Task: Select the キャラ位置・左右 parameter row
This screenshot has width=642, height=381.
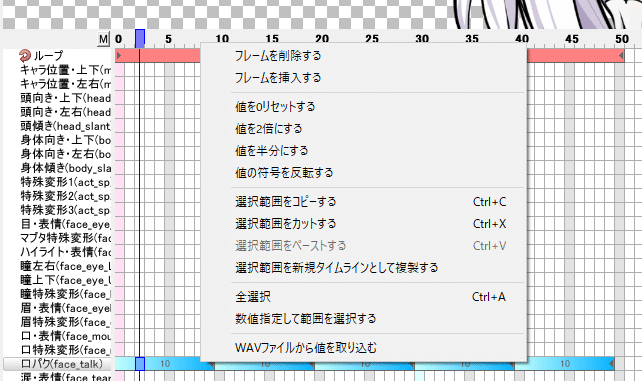Action: (x=66, y=84)
